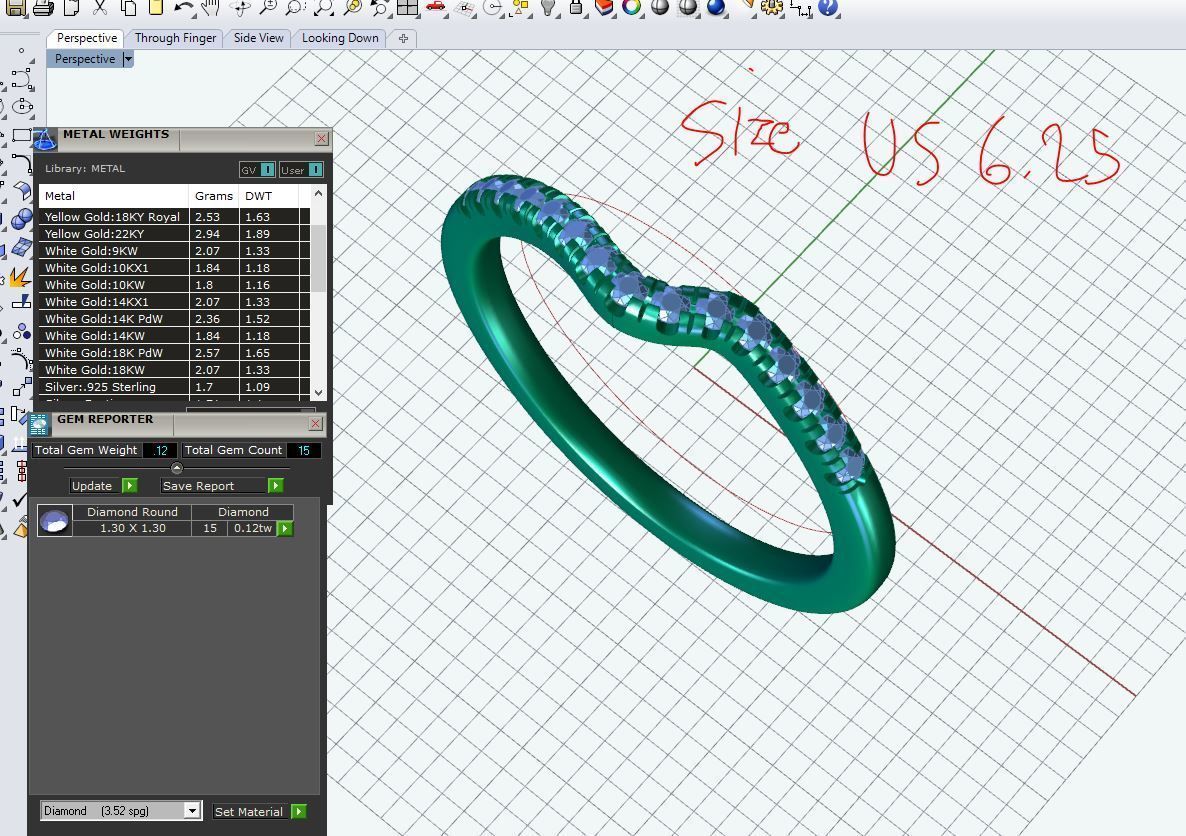Select the Ellipse tool in left sidebar
This screenshot has width=1186, height=836.
click(22, 106)
